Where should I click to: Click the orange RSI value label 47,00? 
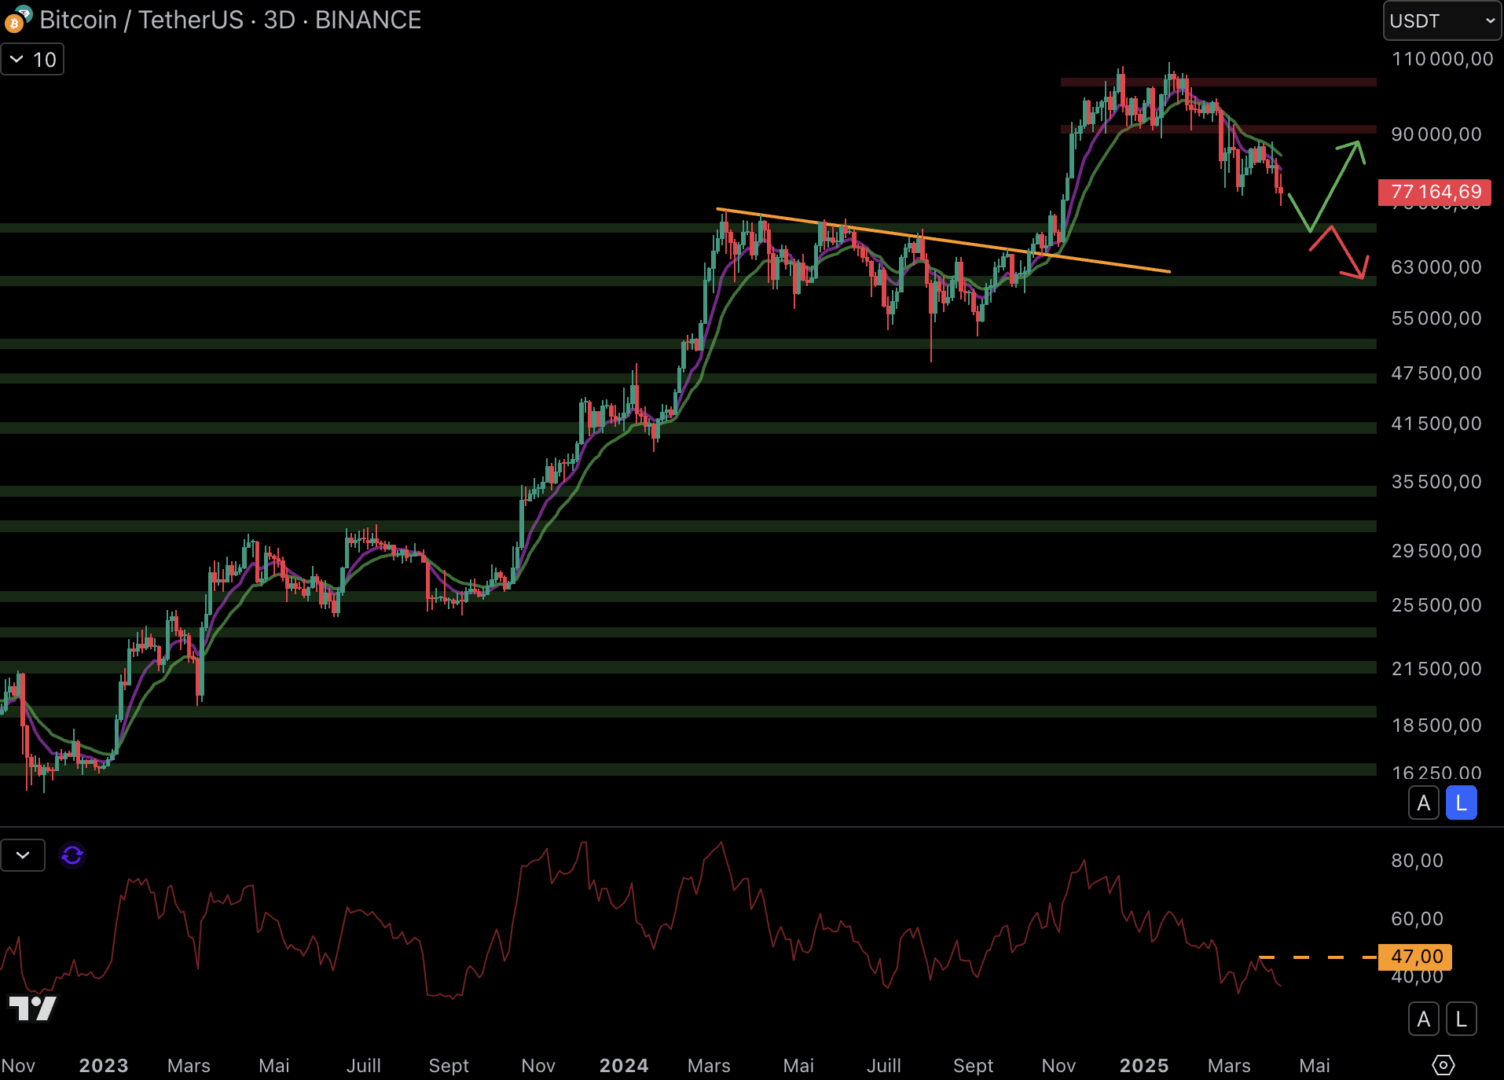1415,957
